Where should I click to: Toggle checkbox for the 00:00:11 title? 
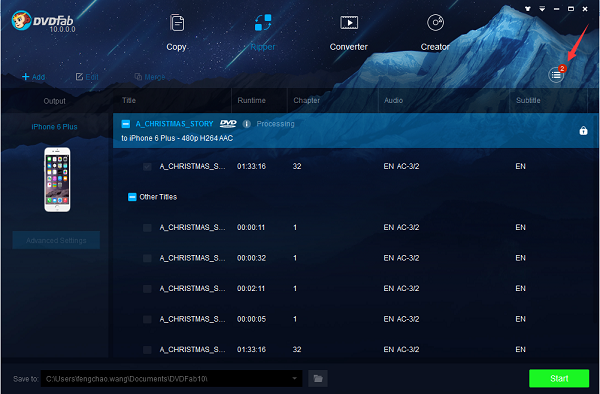[x=147, y=228]
